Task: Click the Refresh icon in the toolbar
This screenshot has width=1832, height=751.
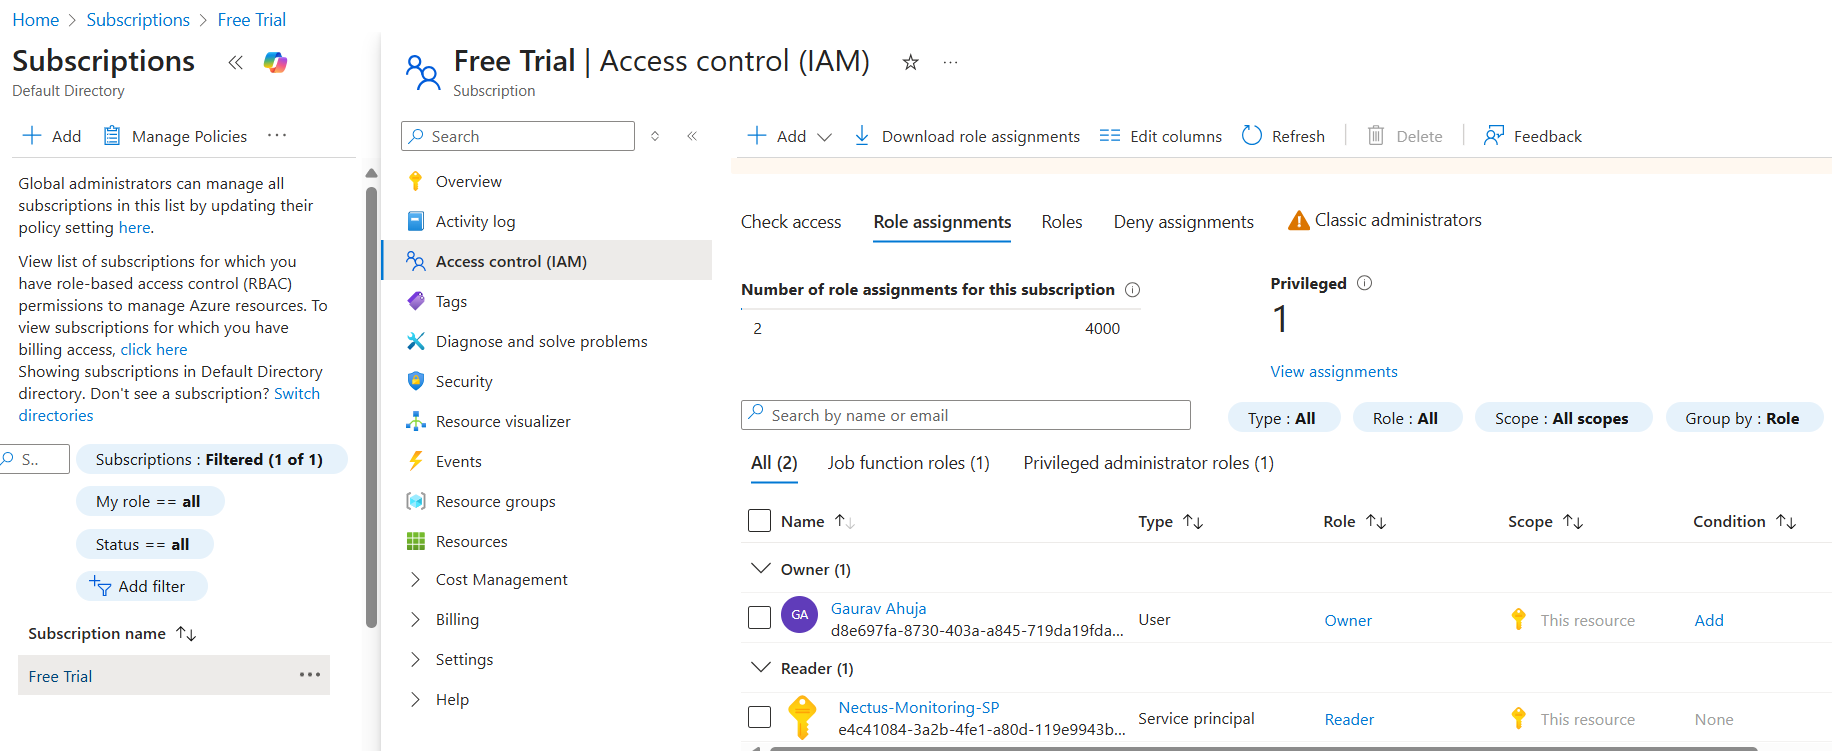Action: (1252, 135)
